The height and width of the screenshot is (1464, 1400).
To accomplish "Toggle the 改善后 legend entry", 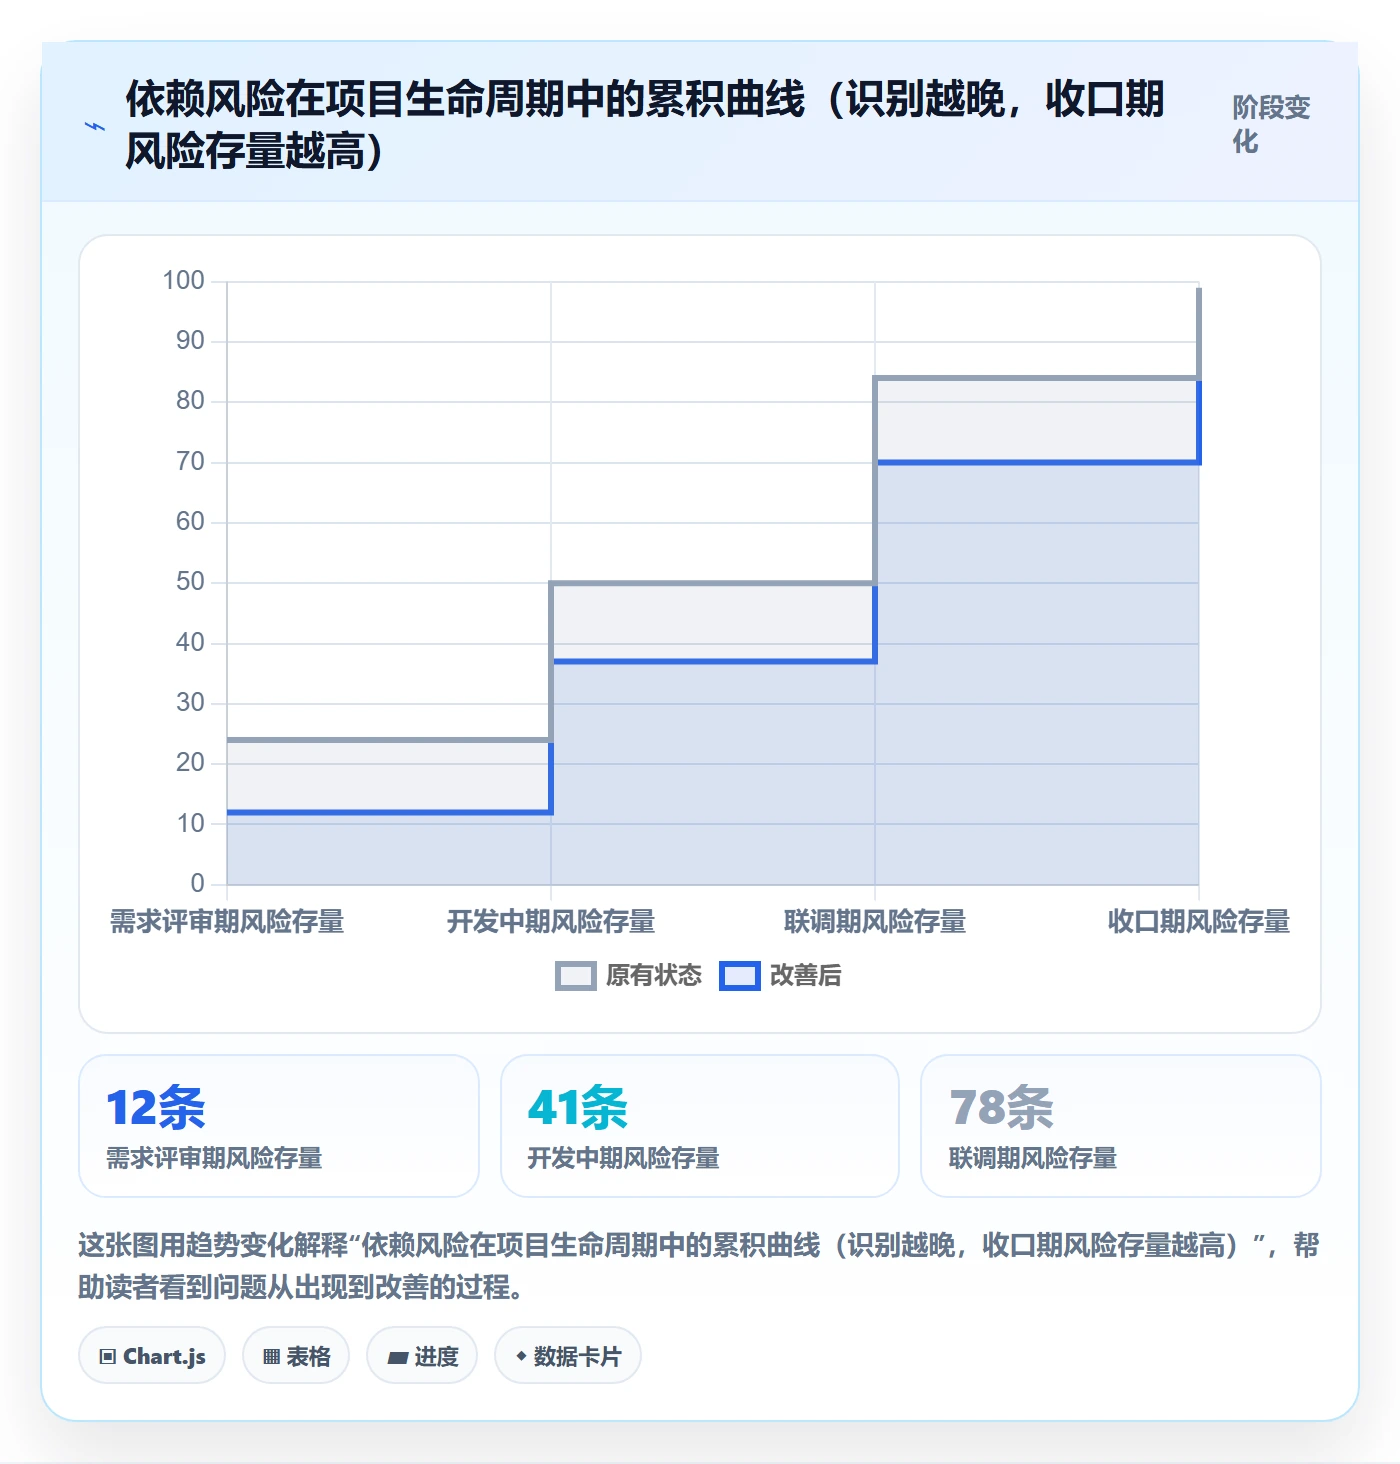I will click(781, 976).
